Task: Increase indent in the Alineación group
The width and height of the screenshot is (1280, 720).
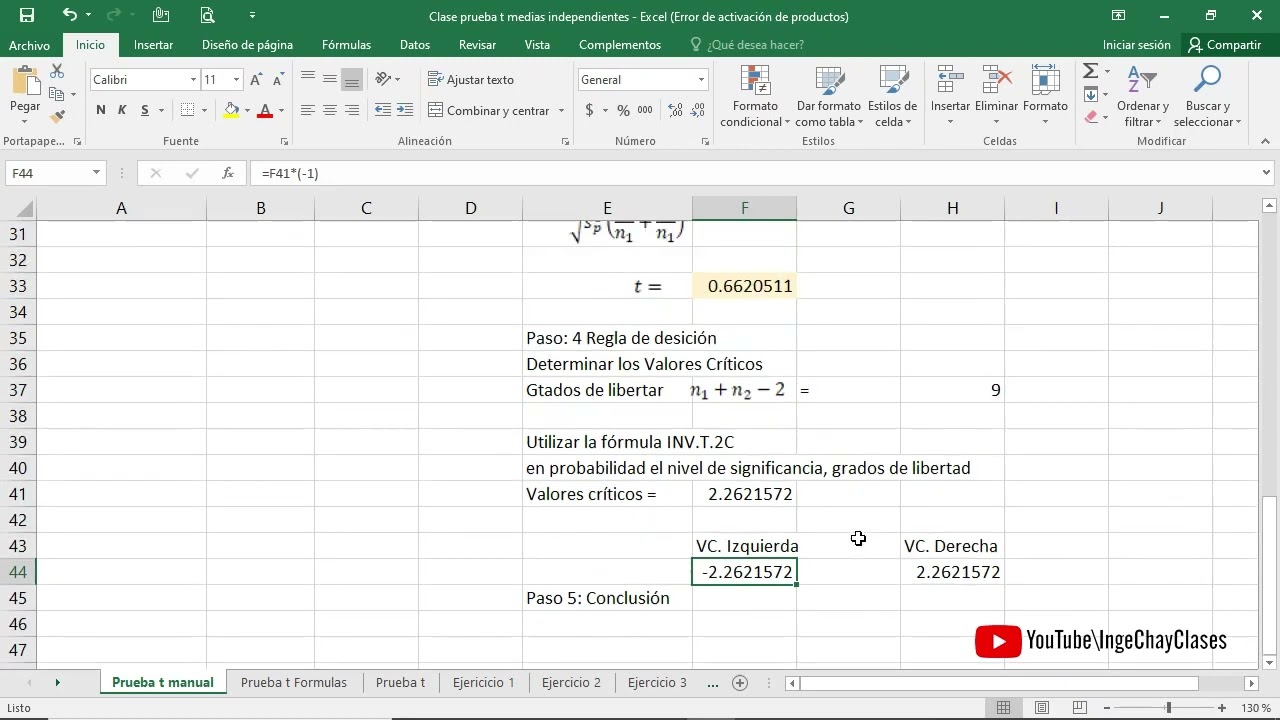Action: (404, 110)
